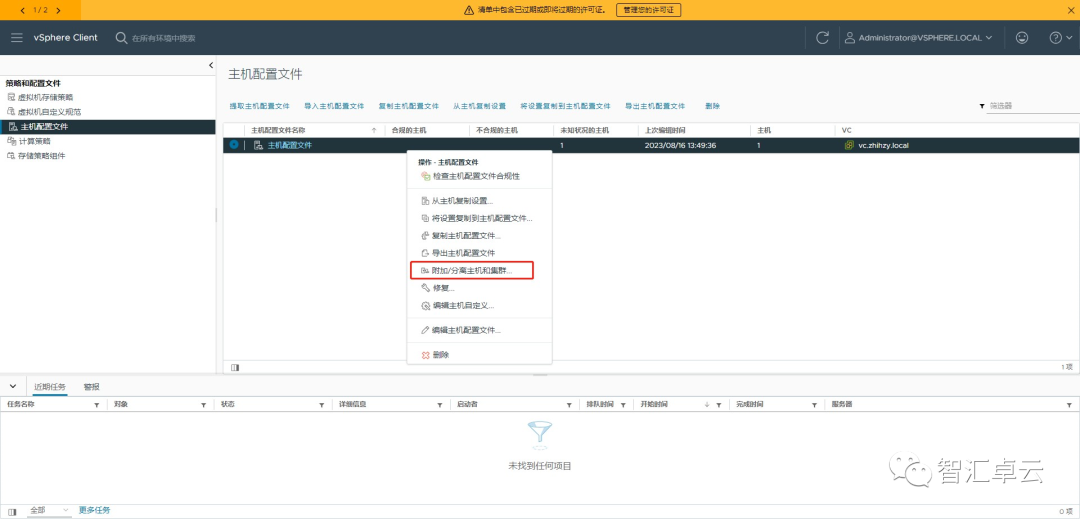The height and width of the screenshot is (519, 1080).
Task: Open the smiley feedback icon
Action: pos(1022,38)
